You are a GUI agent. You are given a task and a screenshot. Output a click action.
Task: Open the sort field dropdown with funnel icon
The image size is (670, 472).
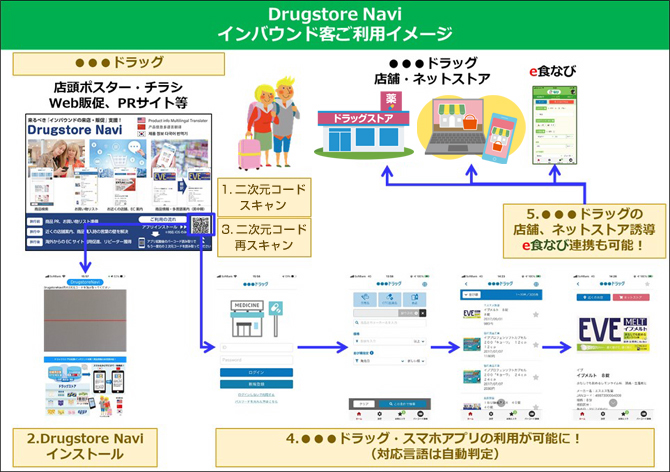point(380,361)
